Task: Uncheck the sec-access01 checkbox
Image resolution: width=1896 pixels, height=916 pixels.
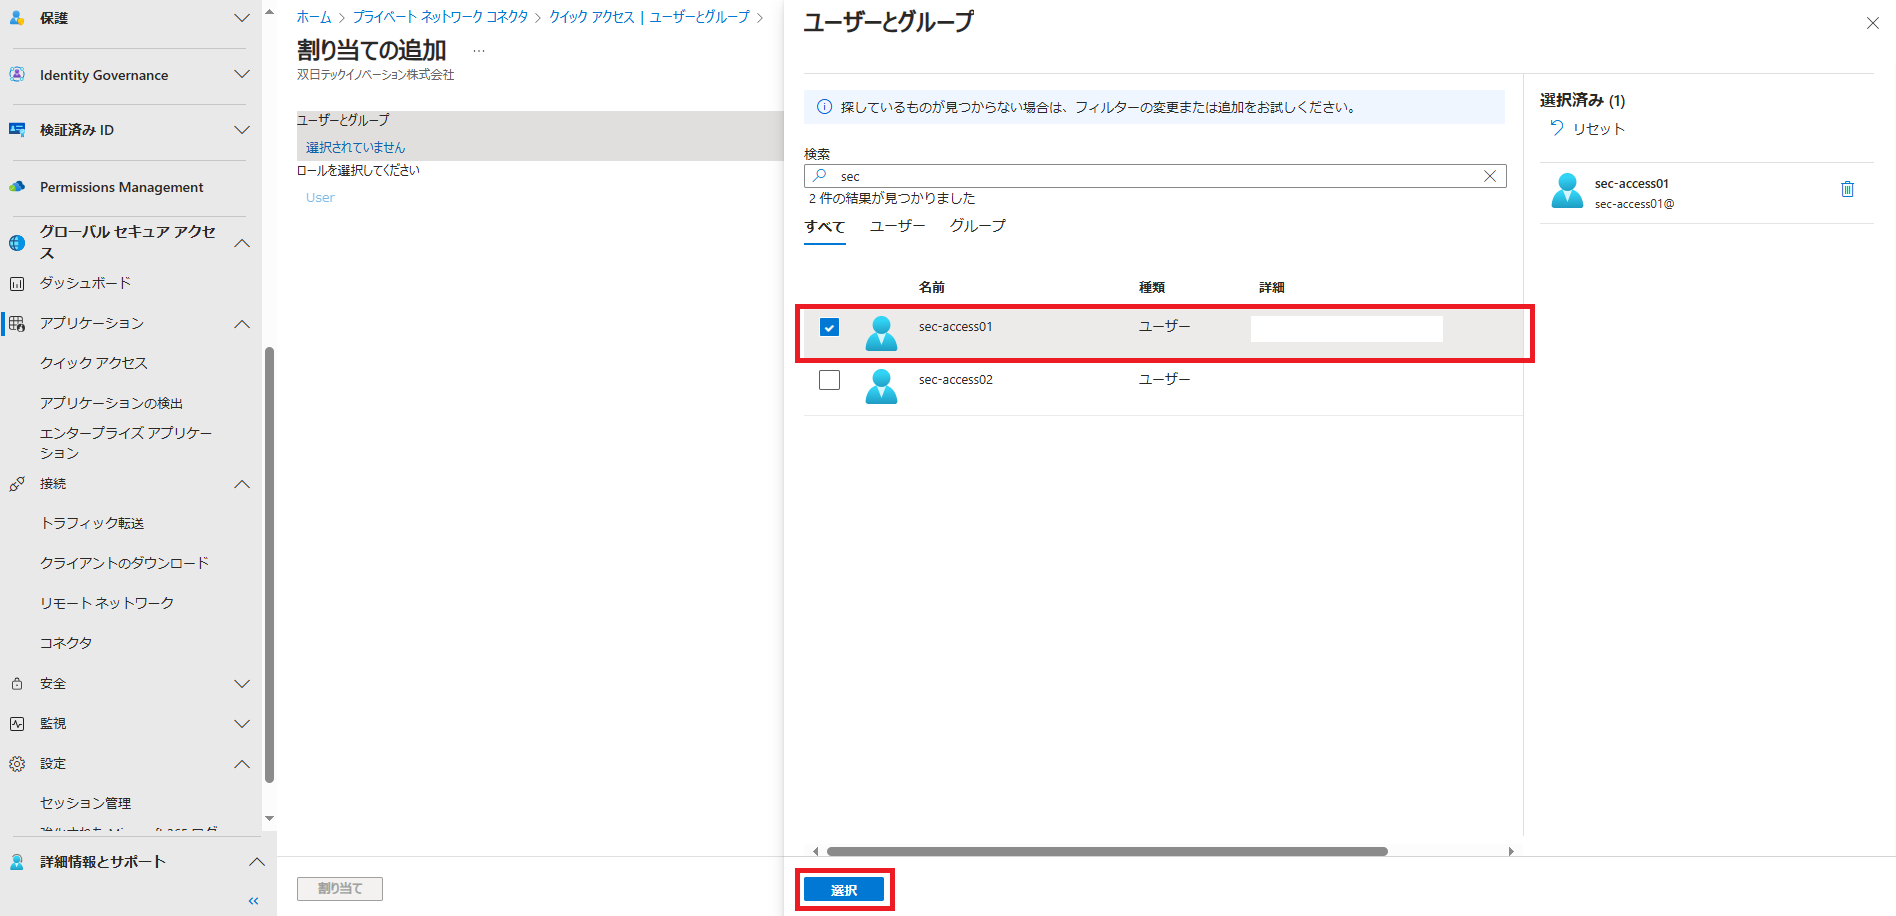Action: click(x=829, y=327)
